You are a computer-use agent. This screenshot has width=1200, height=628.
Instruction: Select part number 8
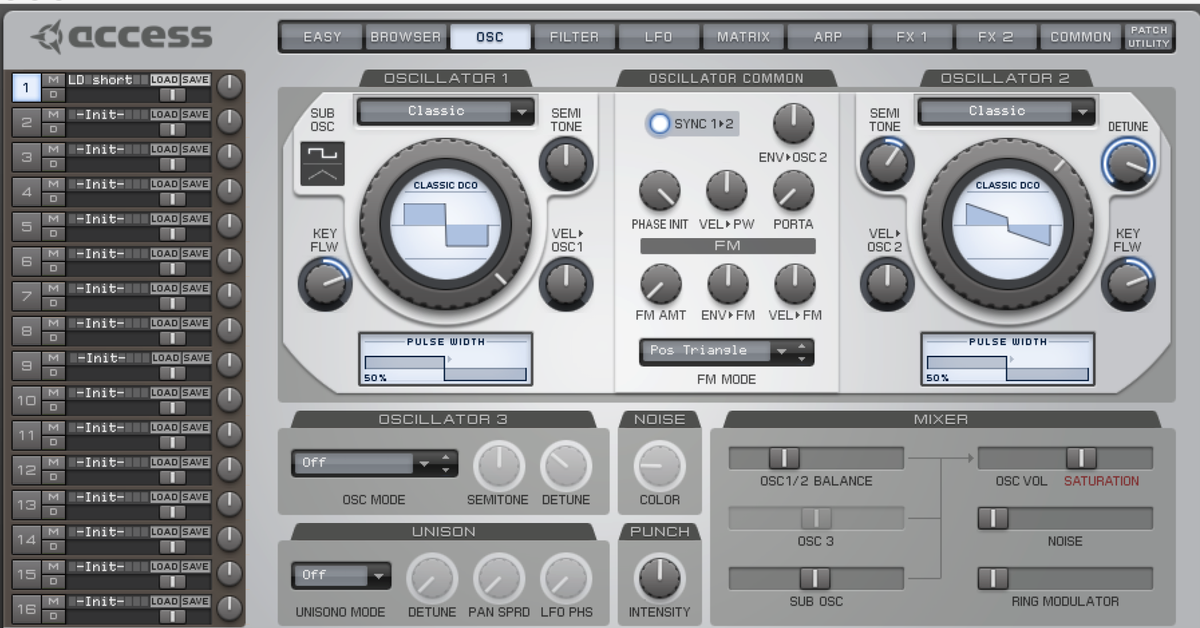pos(27,331)
